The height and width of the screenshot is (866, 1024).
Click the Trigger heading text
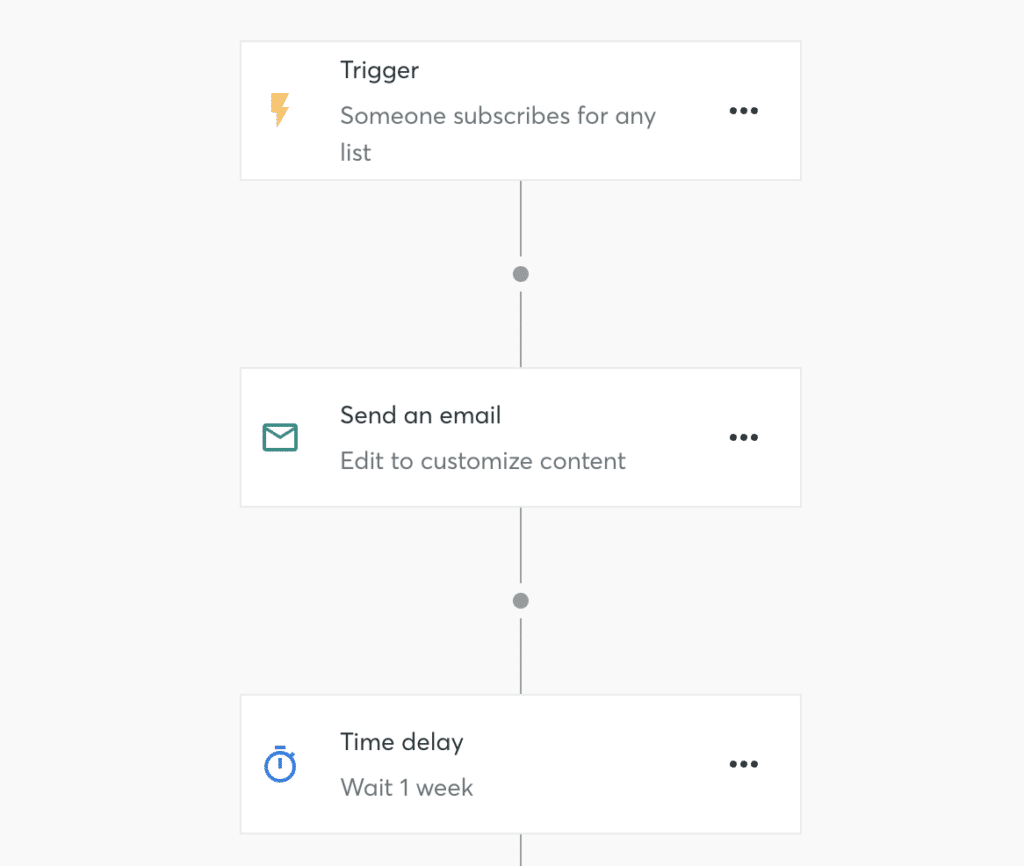click(x=379, y=70)
